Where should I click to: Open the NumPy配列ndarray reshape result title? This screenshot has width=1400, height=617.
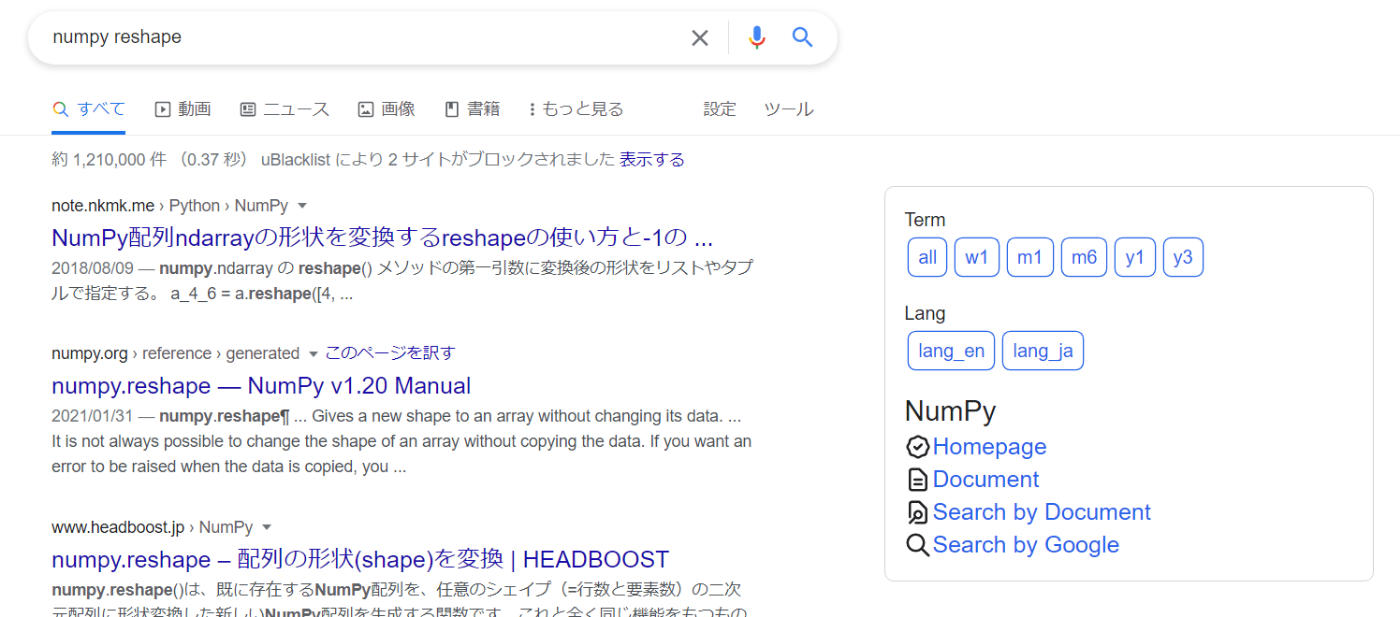click(382, 238)
